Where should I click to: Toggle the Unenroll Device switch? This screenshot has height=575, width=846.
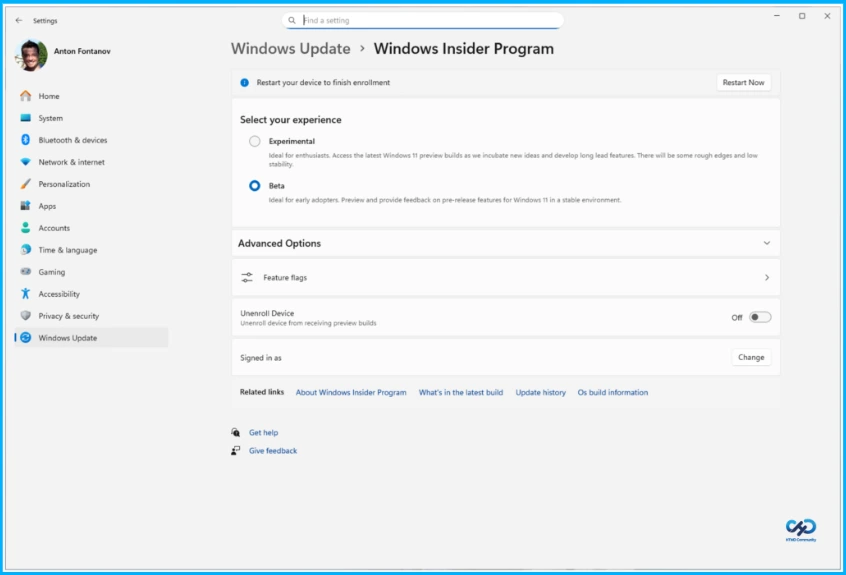(x=760, y=317)
